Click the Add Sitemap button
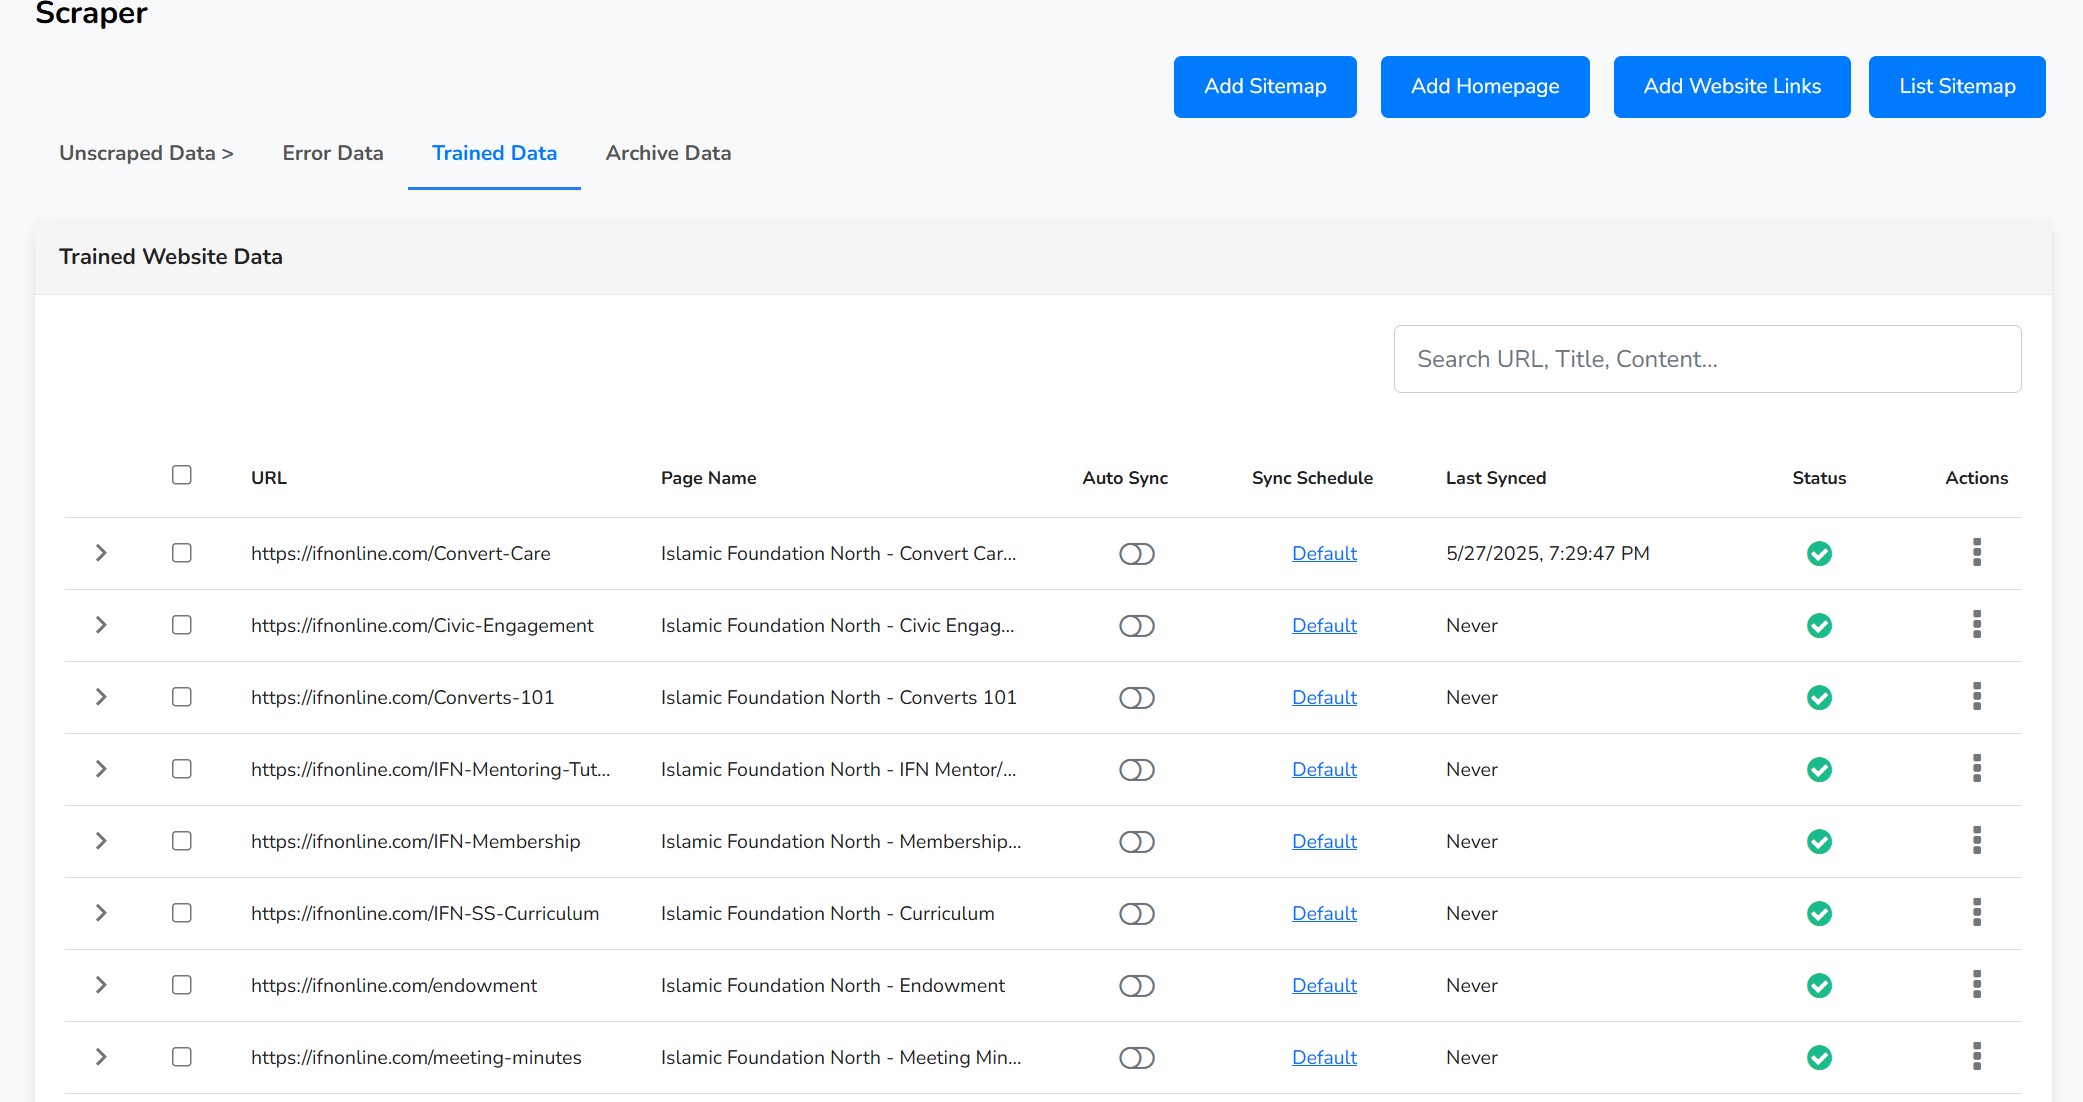 click(1265, 87)
